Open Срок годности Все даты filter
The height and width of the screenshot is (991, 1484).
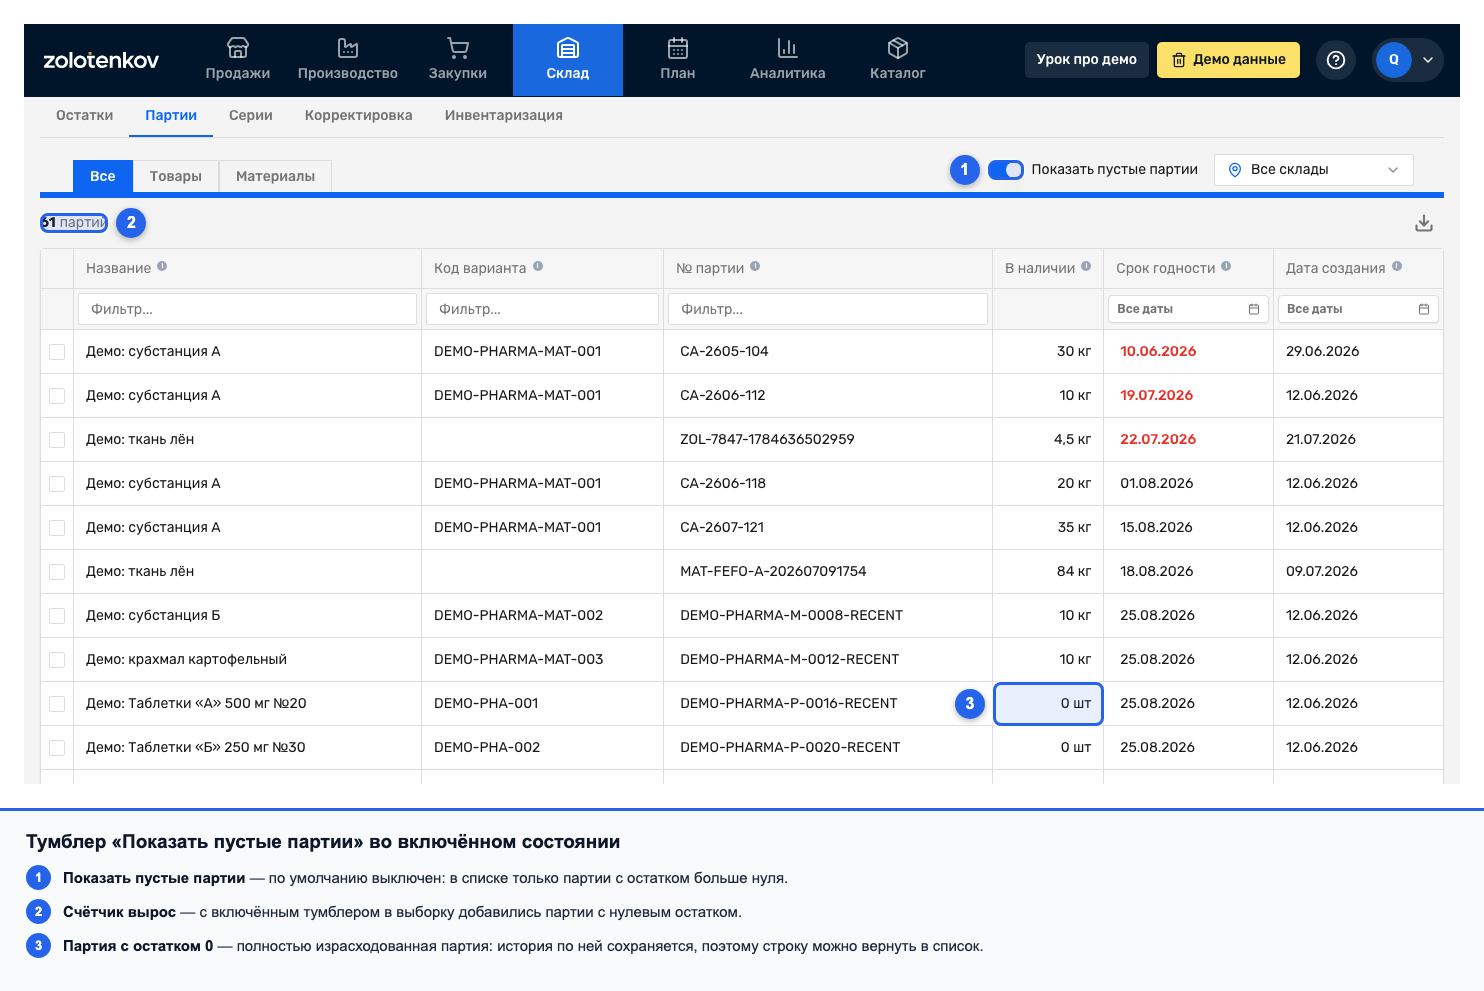click(x=1188, y=309)
